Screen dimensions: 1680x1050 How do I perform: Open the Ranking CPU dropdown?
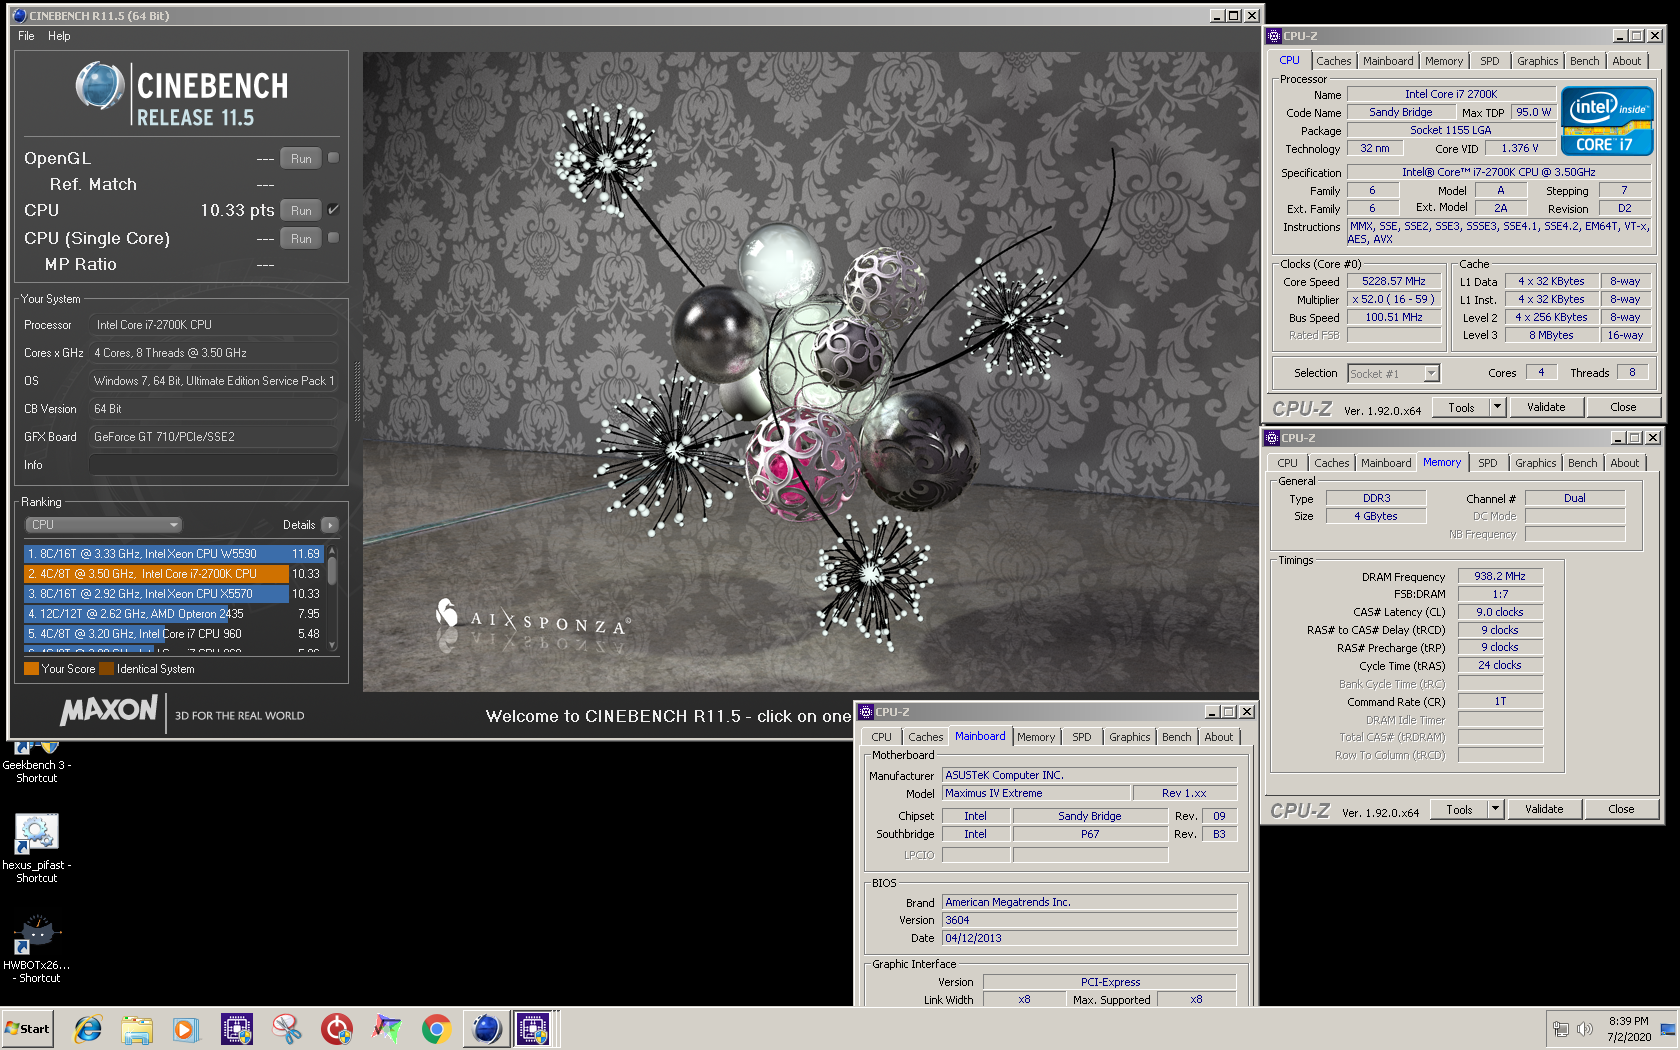pos(103,525)
